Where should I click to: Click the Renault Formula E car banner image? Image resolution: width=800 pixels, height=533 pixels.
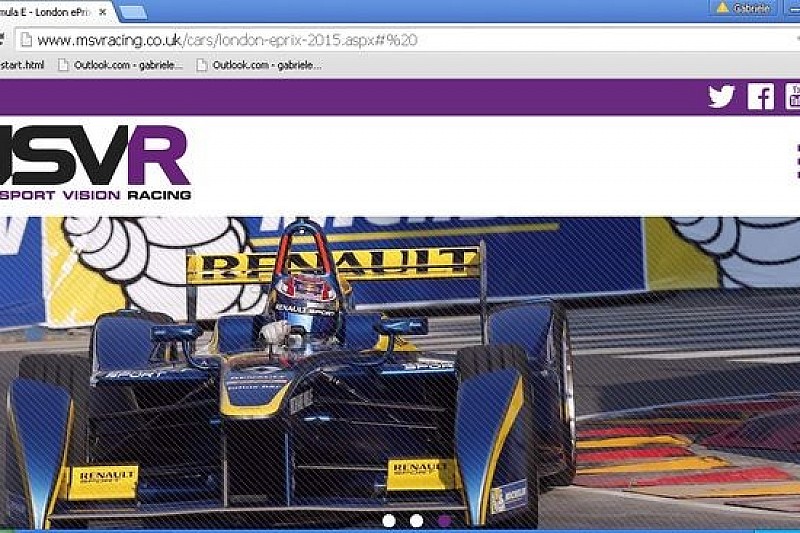pos(400,373)
